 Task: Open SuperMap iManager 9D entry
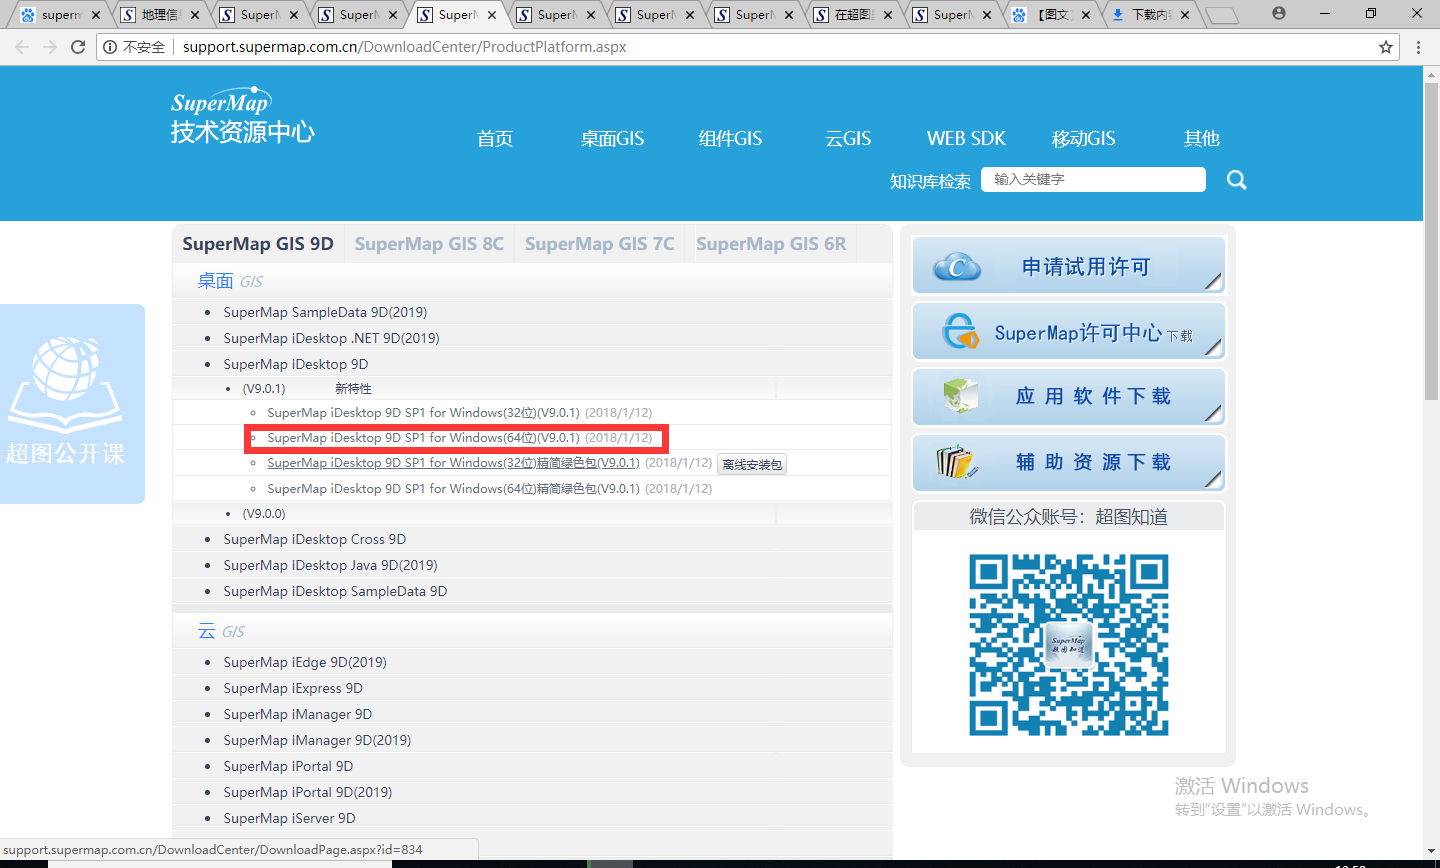[x=298, y=714]
